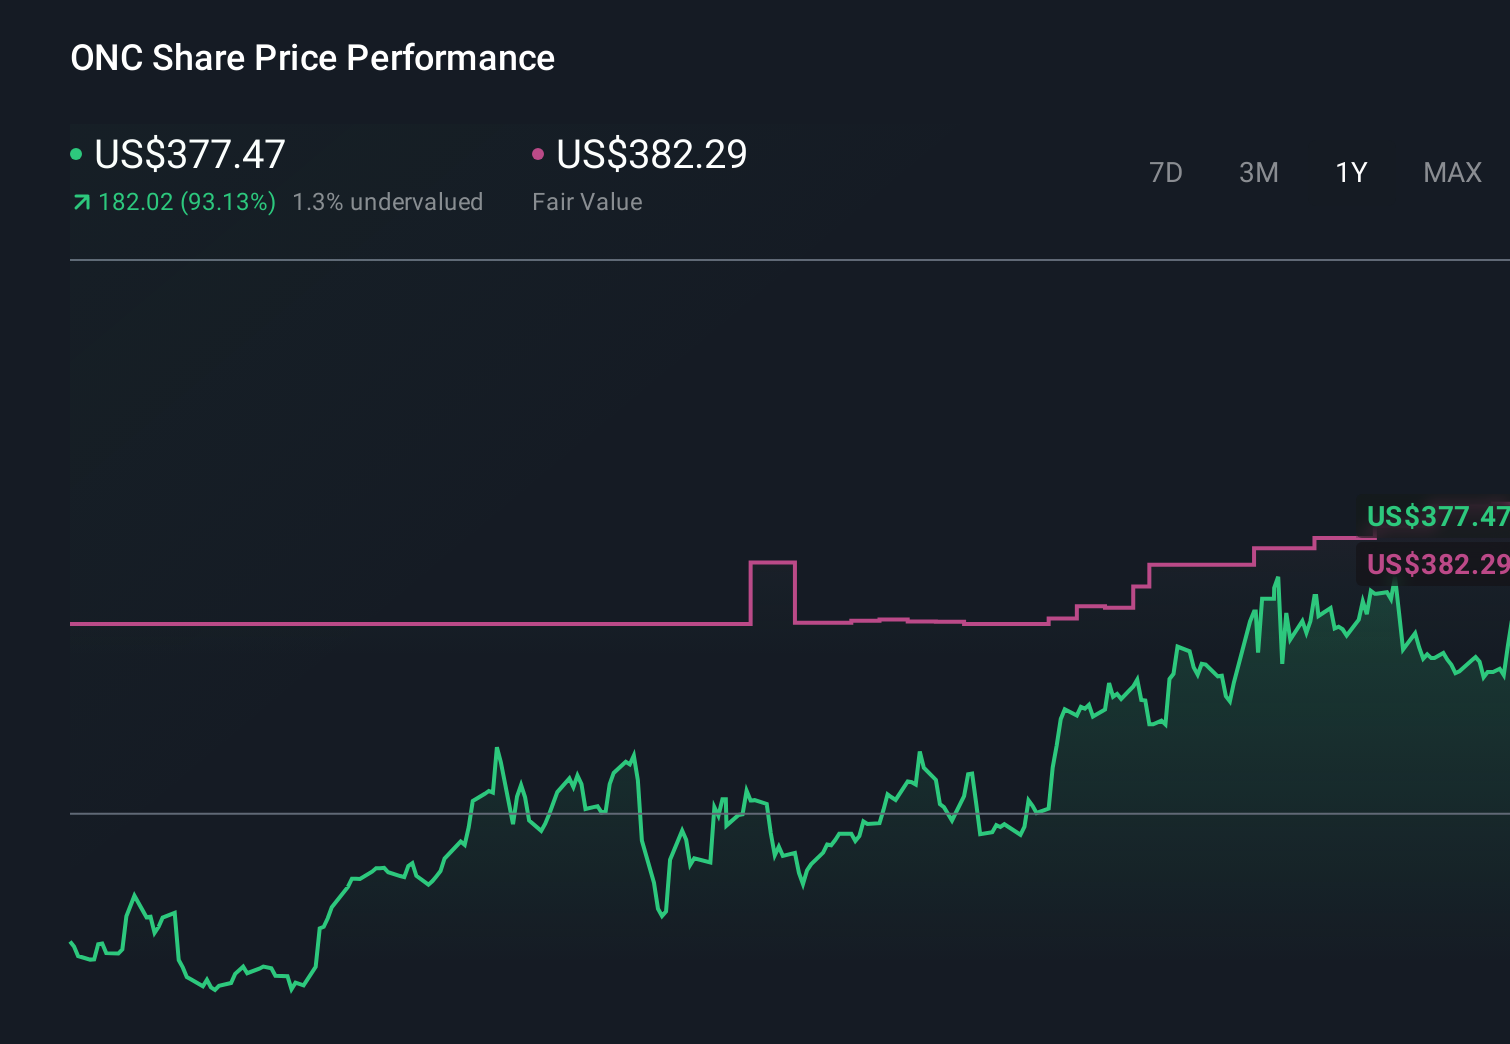
Task: Click the pink Fair Value step line
Action: (x=400, y=623)
